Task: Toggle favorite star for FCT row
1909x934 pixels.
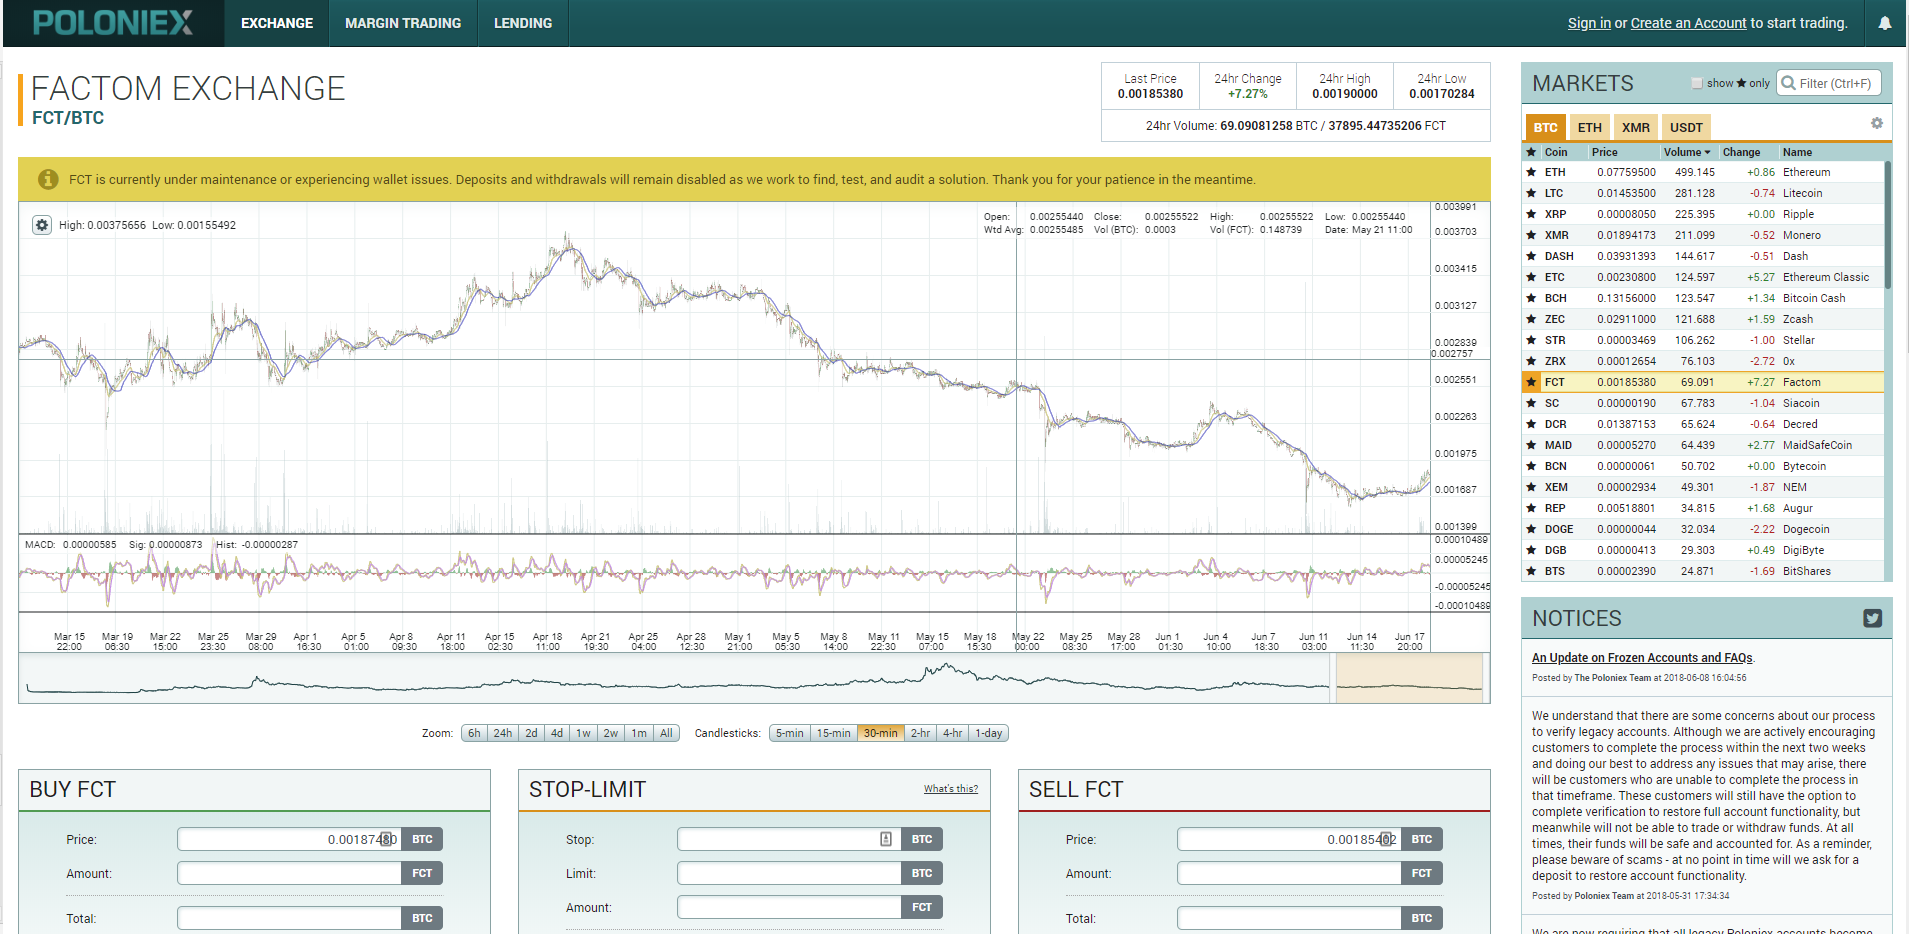Action: (x=1531, y=382)
